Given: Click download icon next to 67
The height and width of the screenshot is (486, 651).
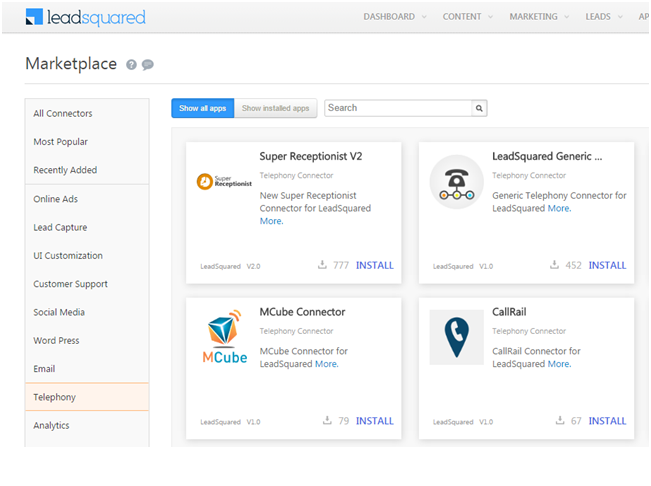Looking at the screenshot, I should point(560,420).
